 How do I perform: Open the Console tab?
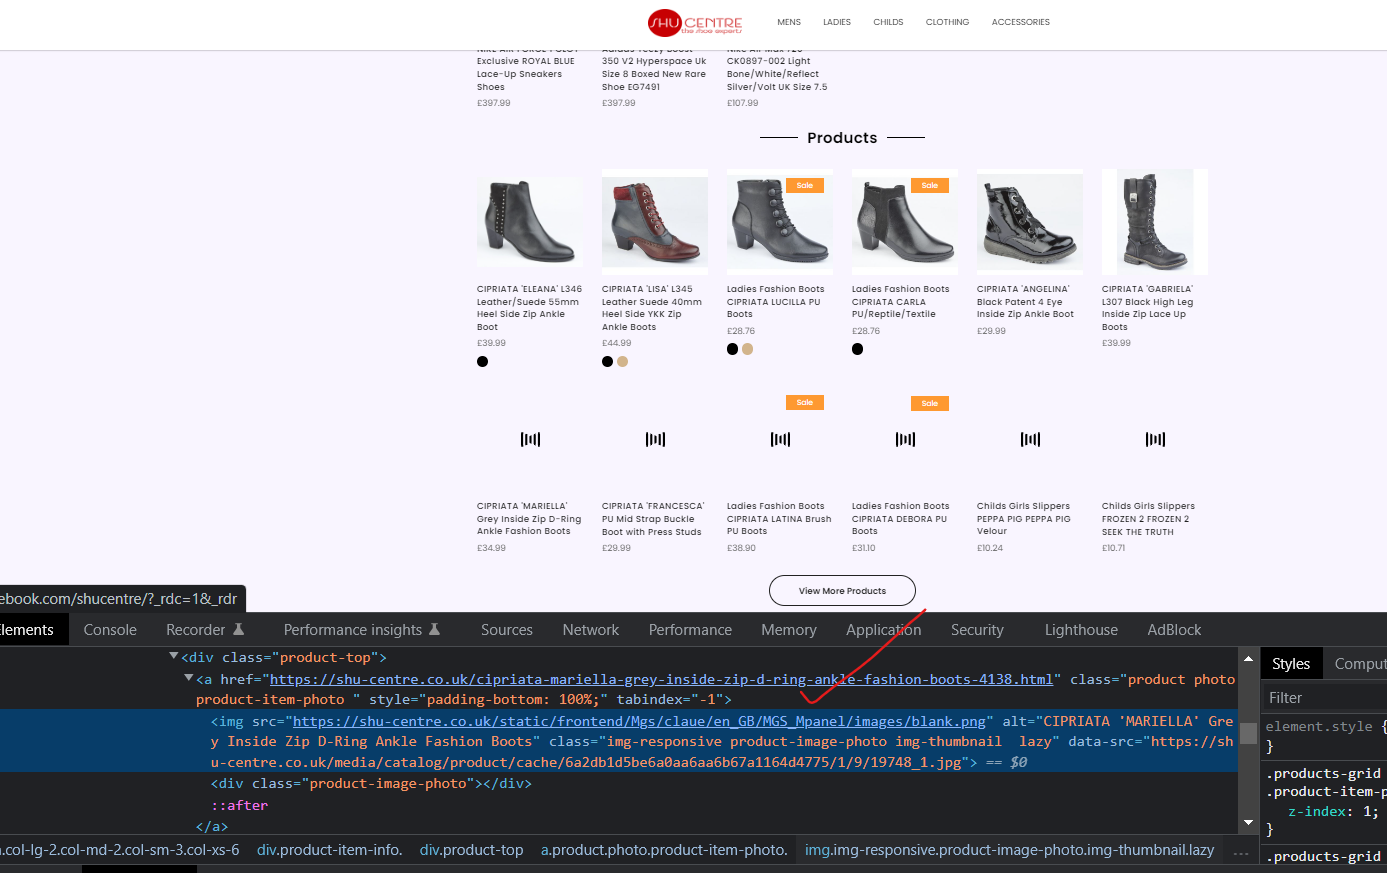110,630
